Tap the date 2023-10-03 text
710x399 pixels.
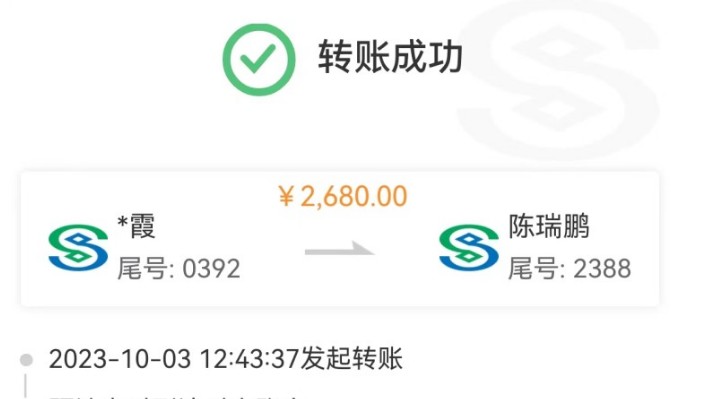[120, 359]
